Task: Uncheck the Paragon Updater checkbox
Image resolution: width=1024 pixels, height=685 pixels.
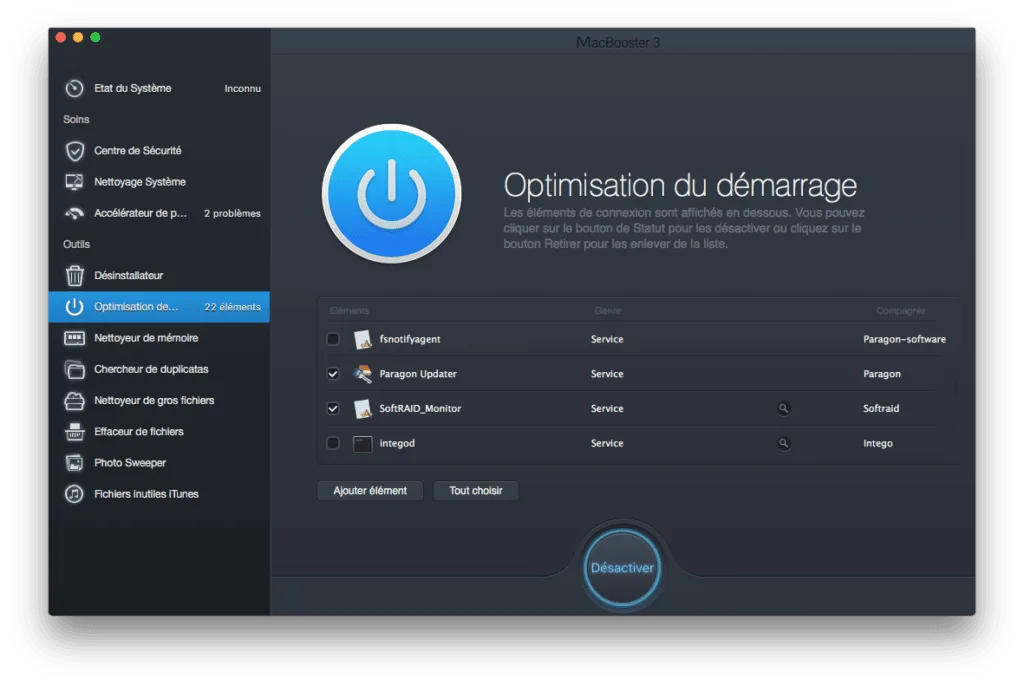Action: point(333,374)
